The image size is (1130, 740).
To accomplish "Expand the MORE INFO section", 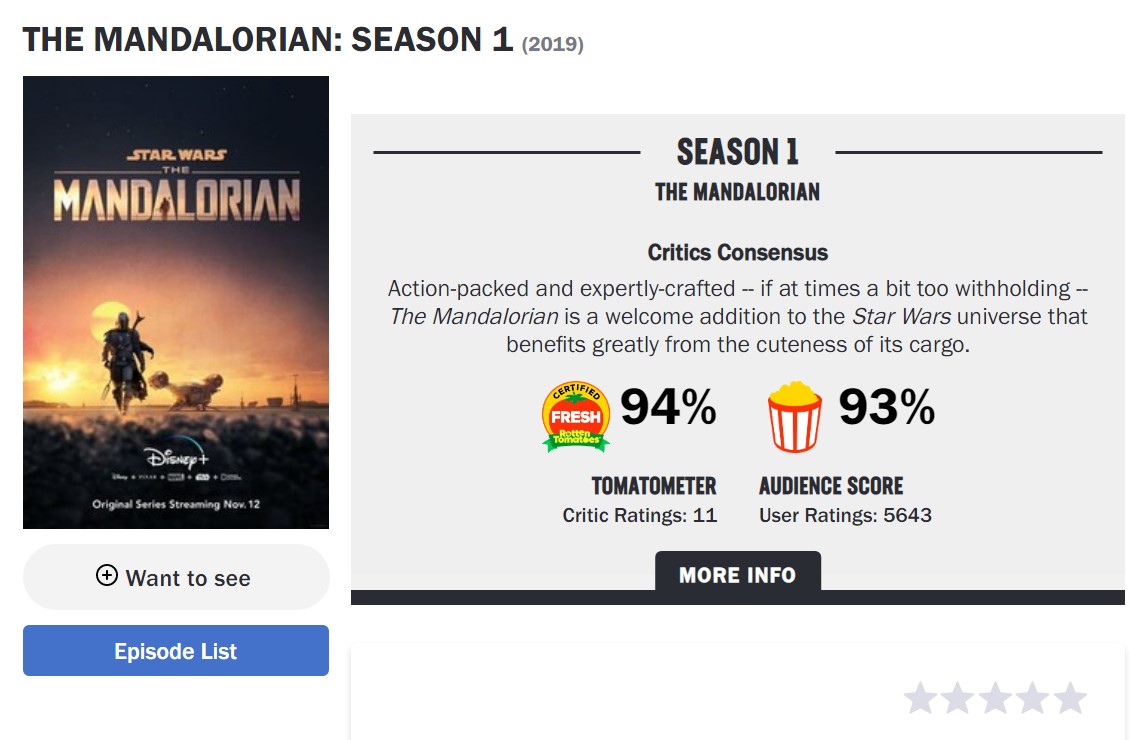I will (737, 575).
